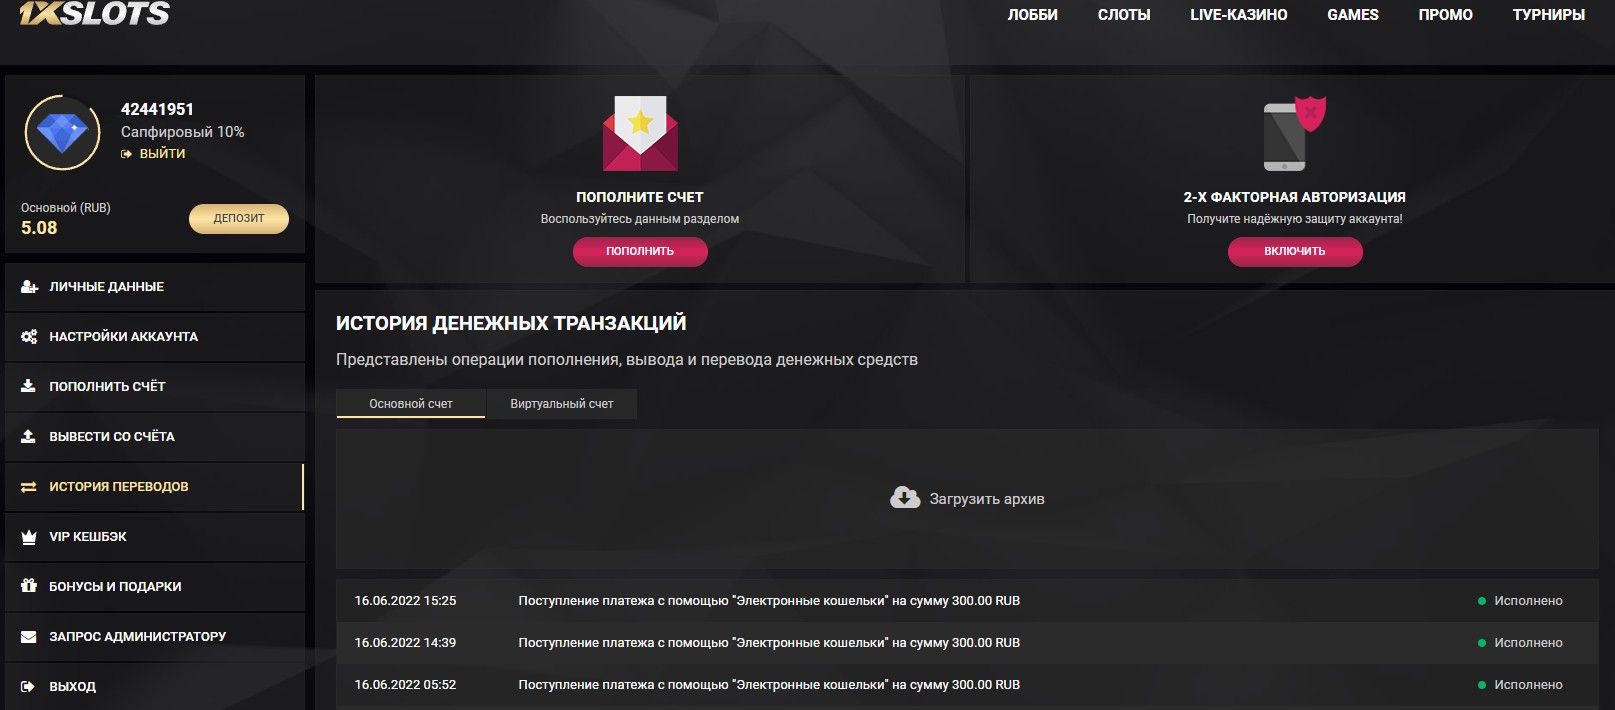Select the 16.06.2022 14:39 transaction row
The image size is (1615, 710).
[x=967, y=643]
